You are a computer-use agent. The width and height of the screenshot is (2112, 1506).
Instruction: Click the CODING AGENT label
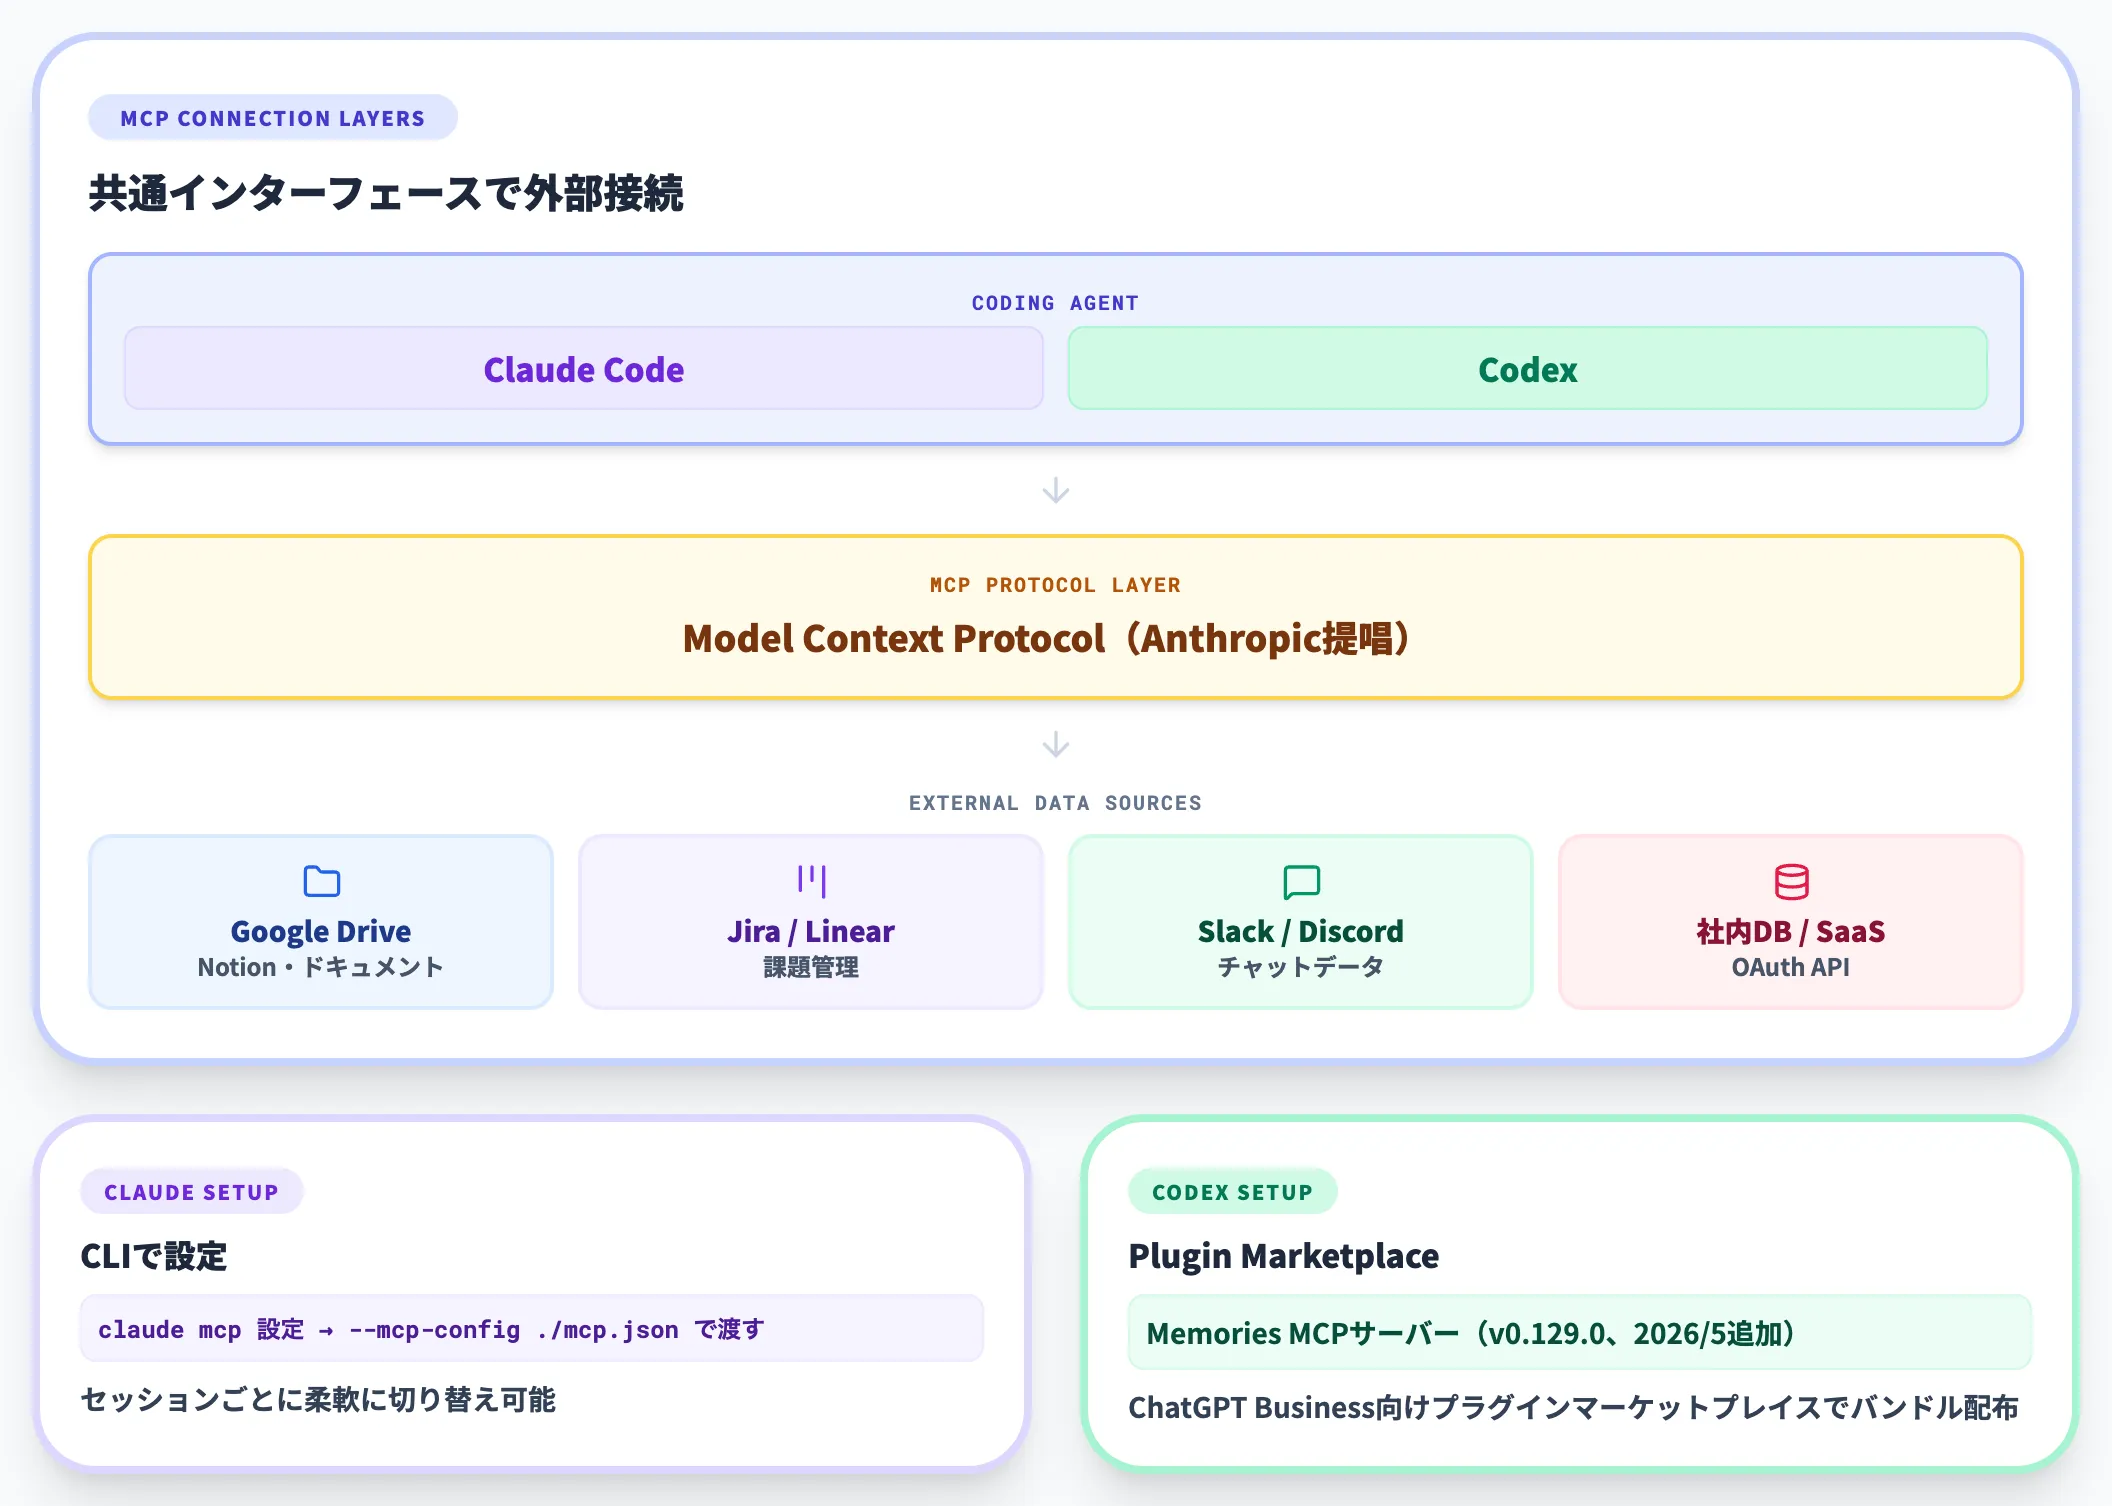tap(1056, 303)
